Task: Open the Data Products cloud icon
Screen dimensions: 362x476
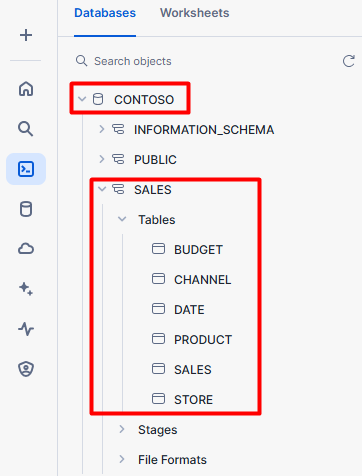Action: click(x=26, y=249)
